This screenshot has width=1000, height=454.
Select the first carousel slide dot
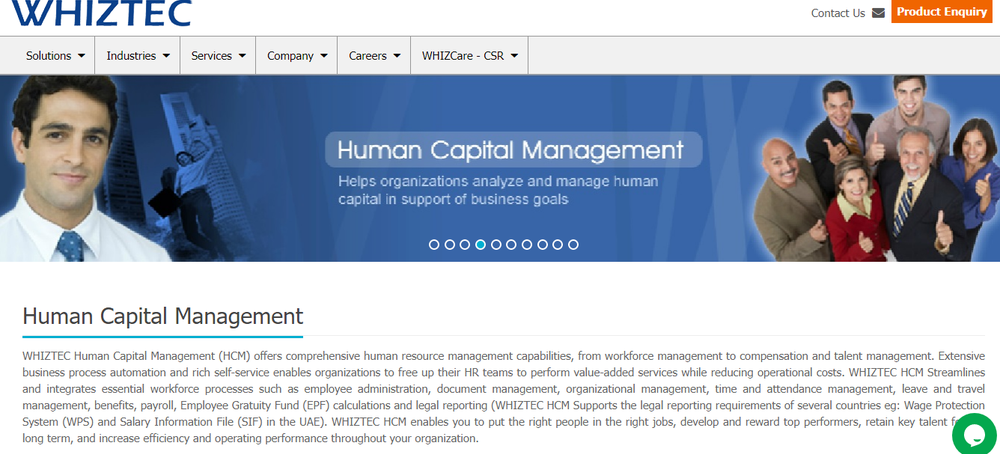tap(434, 244)
